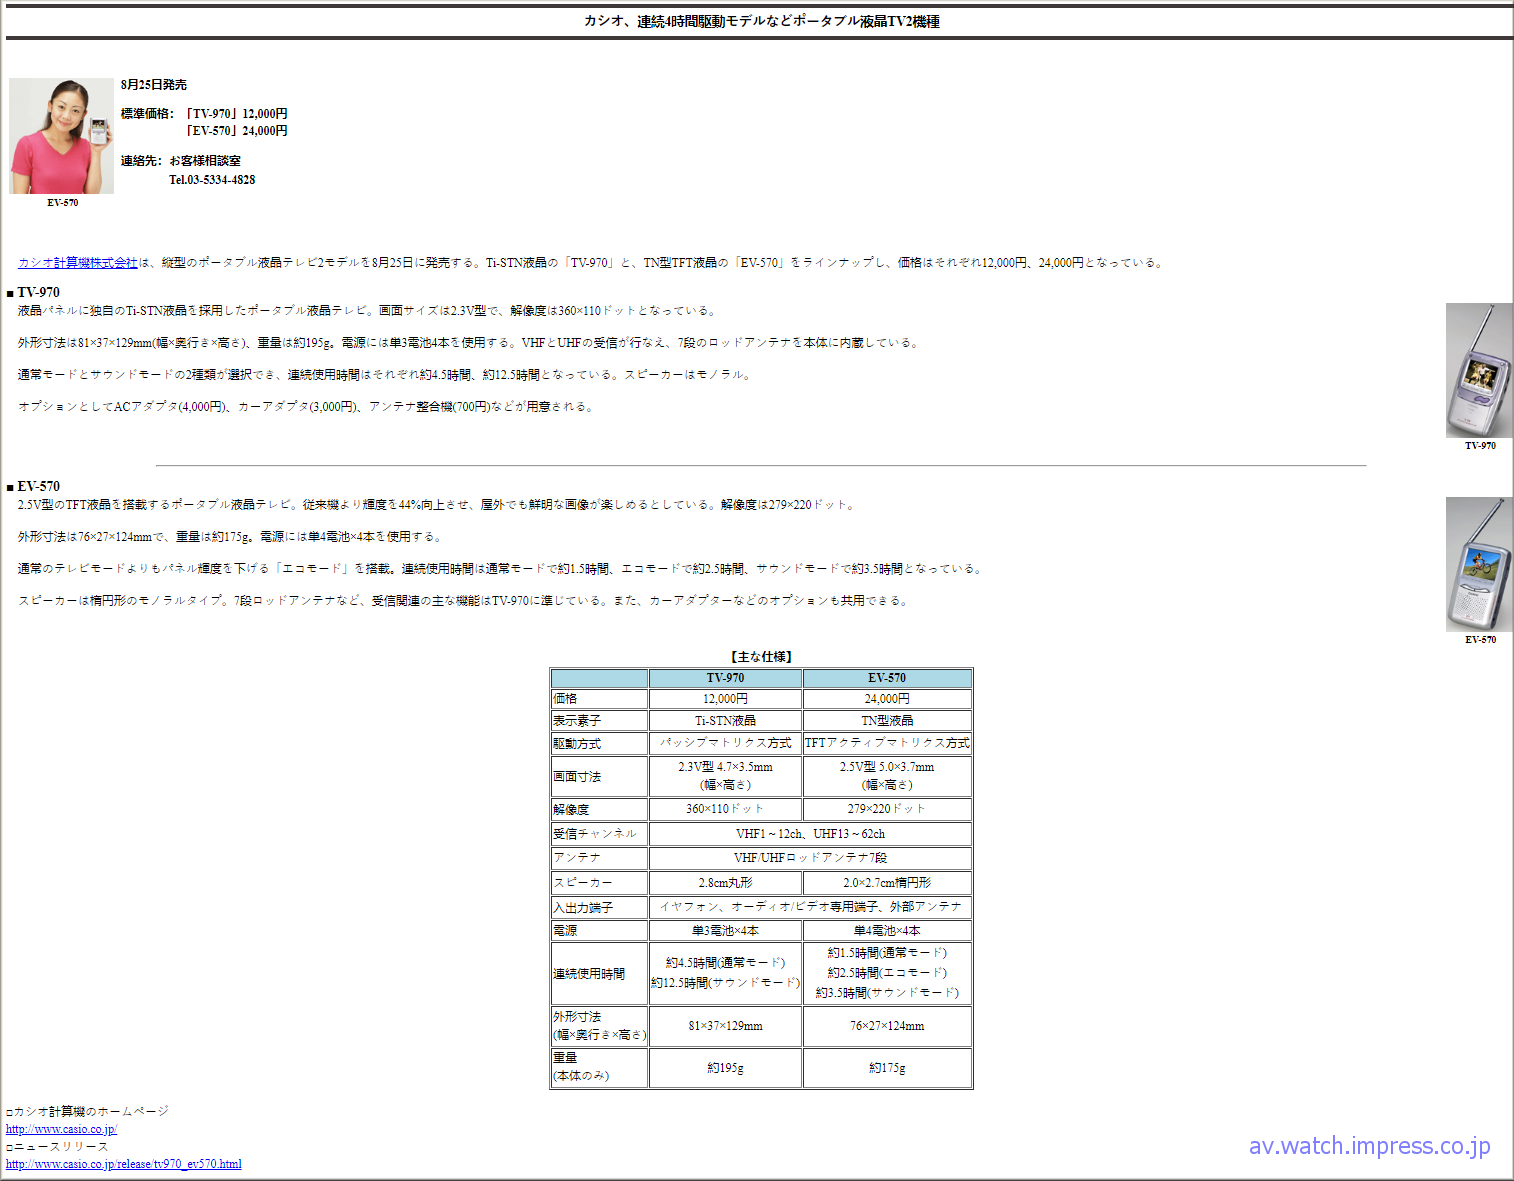Click the □カシオ計算機のホームページ label
The width and height of the screenshot is (1514, 1181).
[87, 1111]
